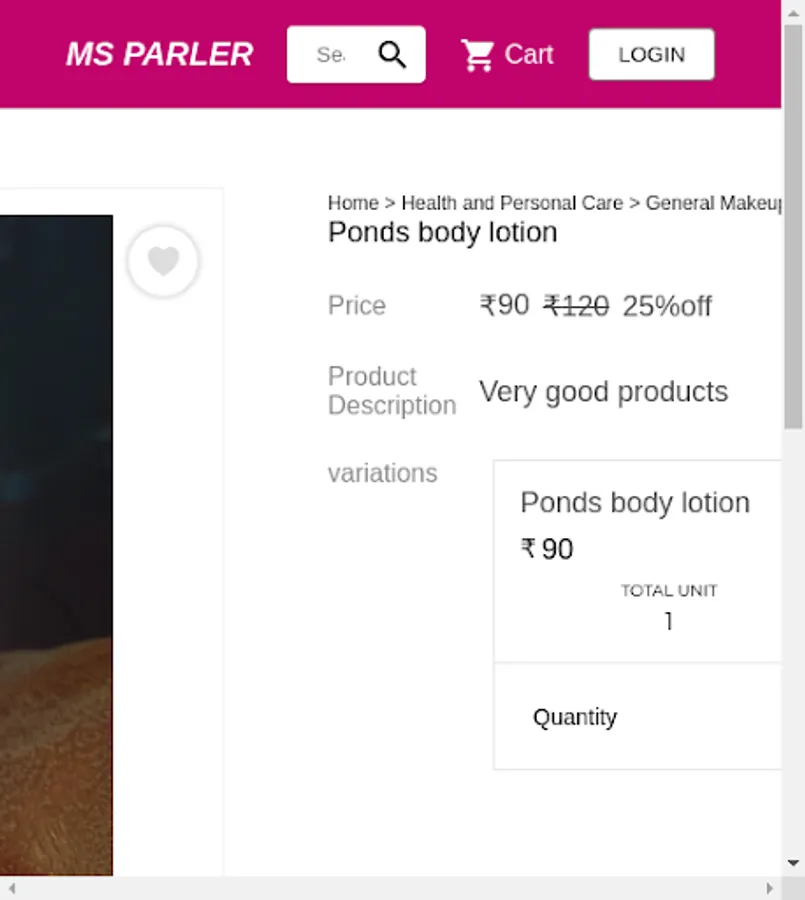Screen dimensions: 805x900
Task: Go to Home breadcrumb
Action: tap(353, 203)
